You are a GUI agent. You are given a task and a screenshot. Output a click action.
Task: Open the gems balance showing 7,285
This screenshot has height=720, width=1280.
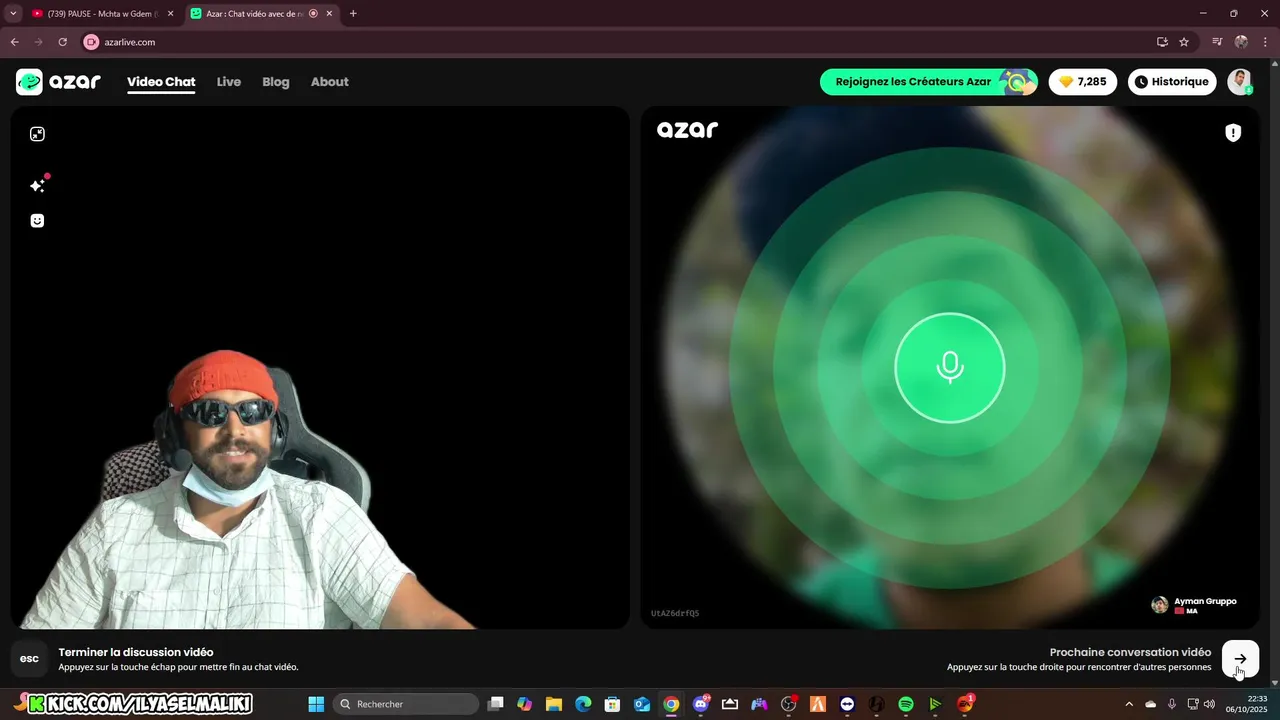(x=1083, y=82)
